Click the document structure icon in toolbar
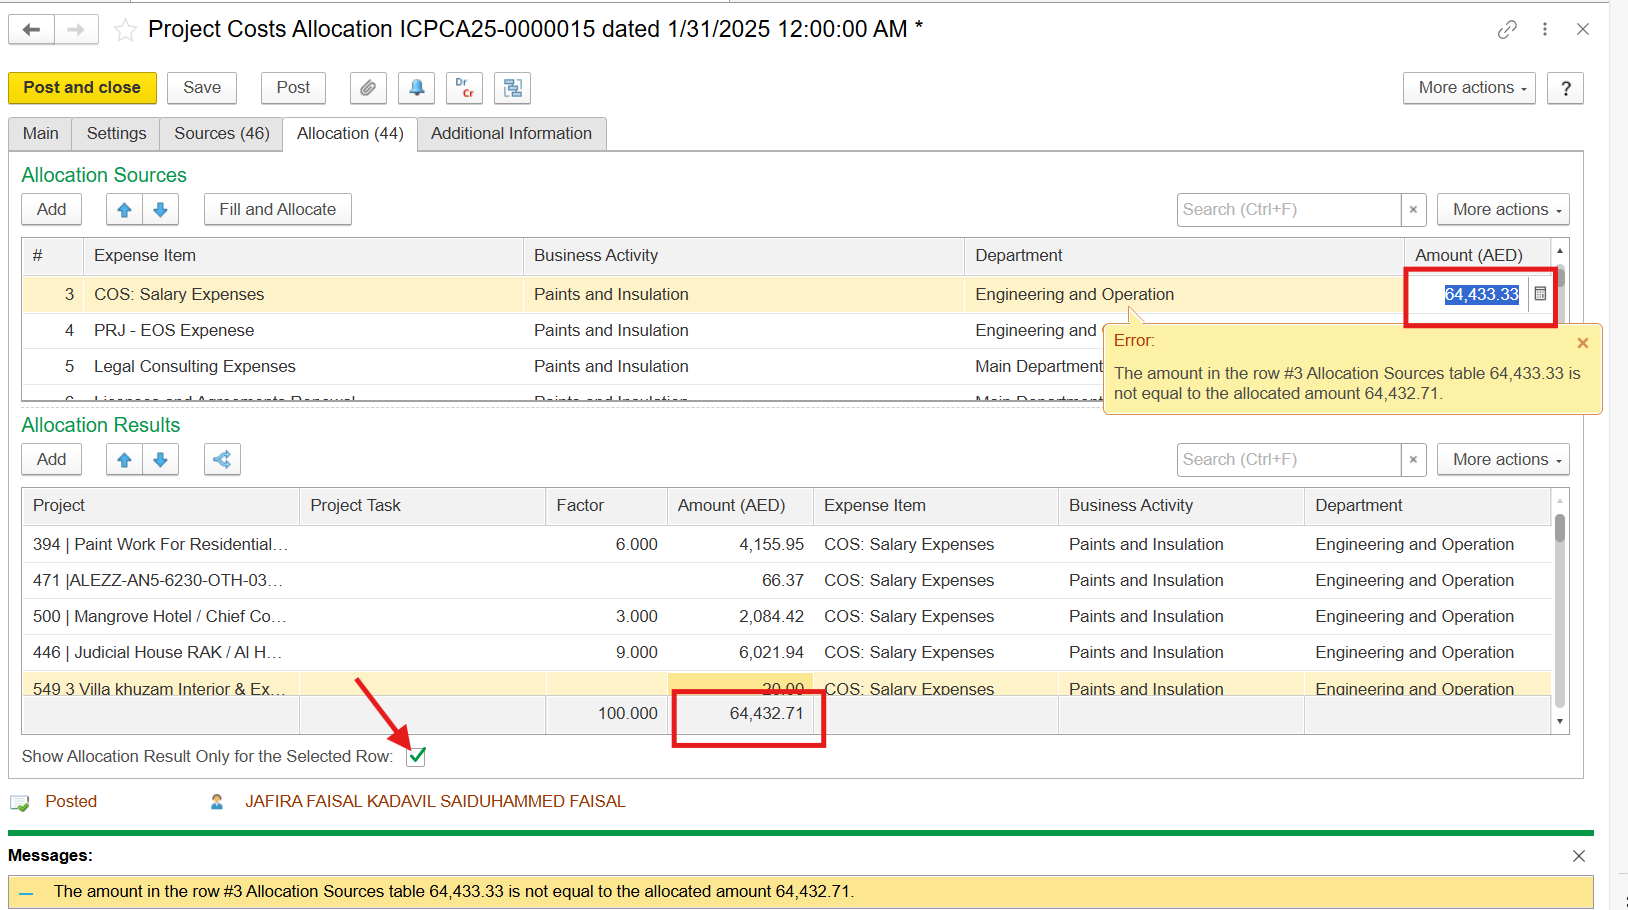1628x910 pixels. point(512,88)
